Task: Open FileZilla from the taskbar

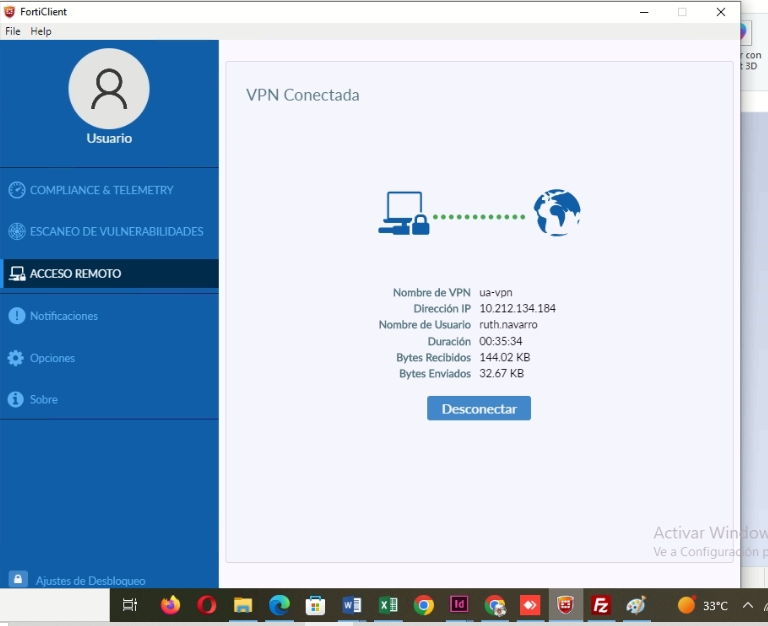Action: pos(600,605)
